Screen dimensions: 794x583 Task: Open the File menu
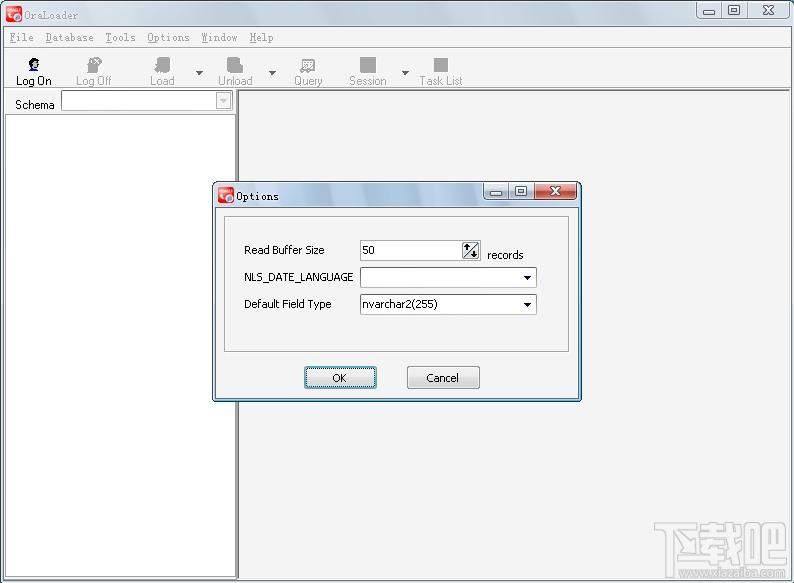(x=22, y=37)
